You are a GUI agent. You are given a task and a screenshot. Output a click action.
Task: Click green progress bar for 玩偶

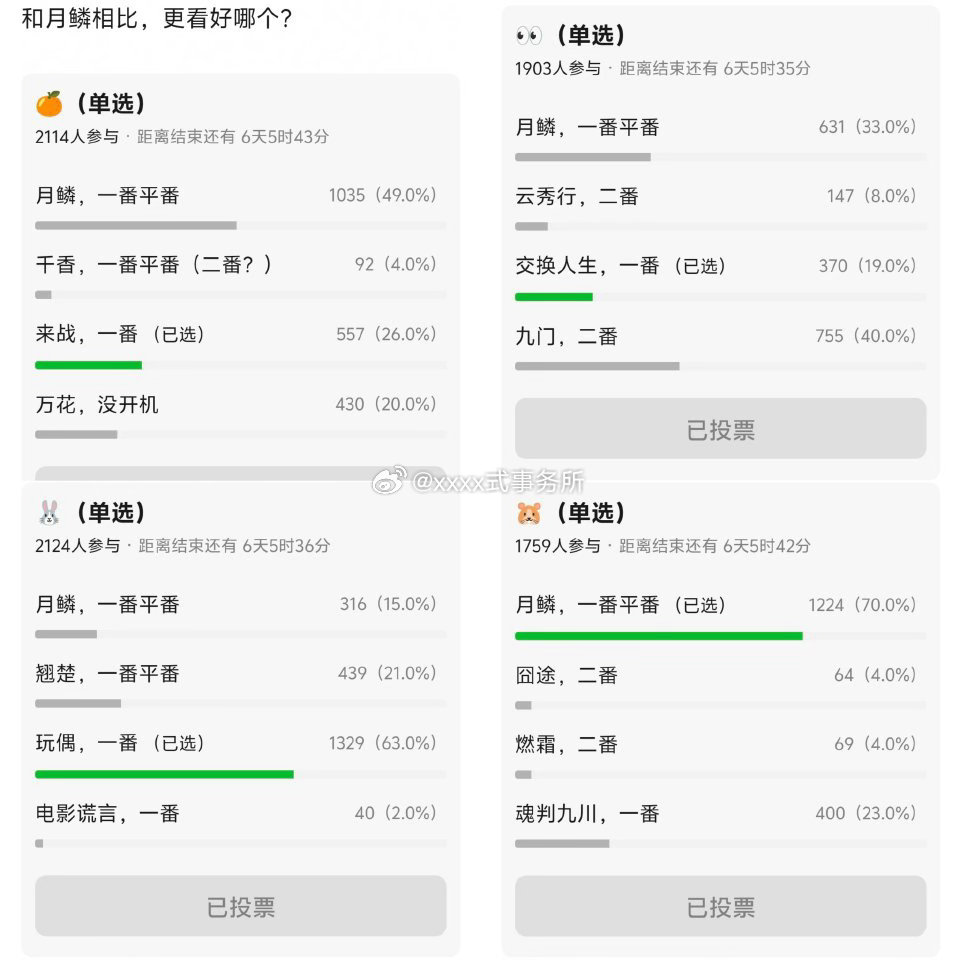164,774
